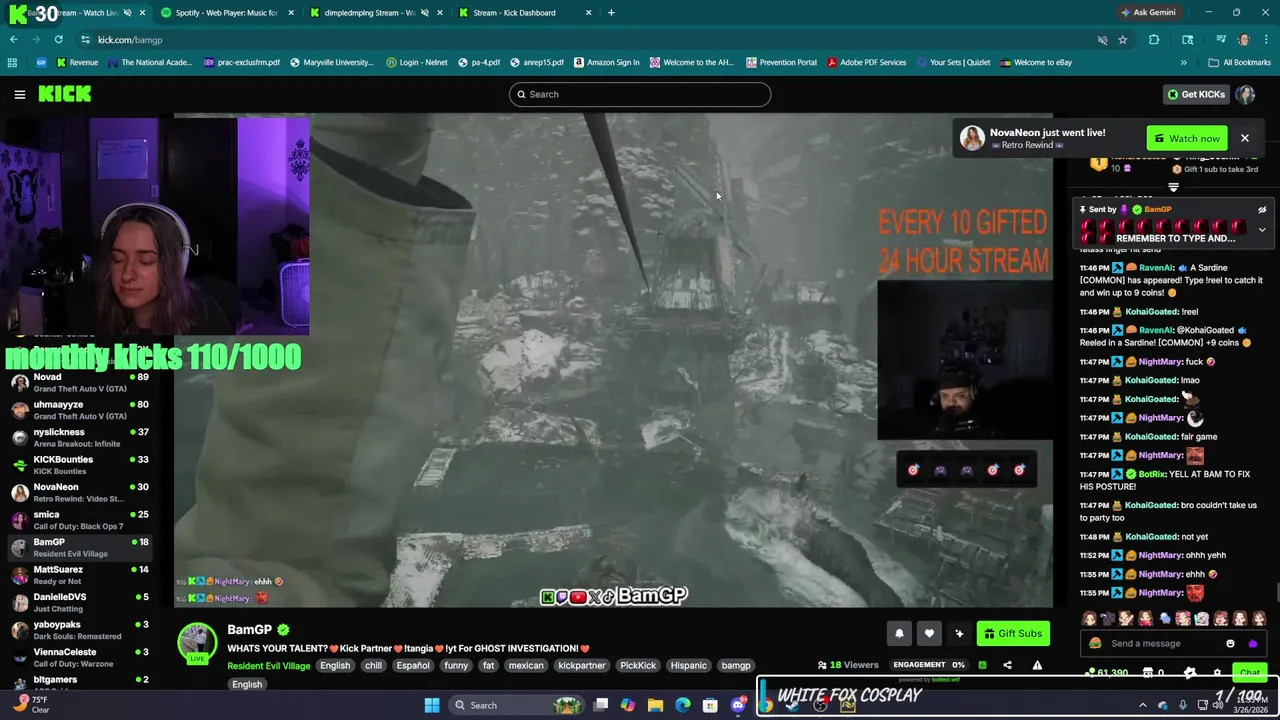
Task: Go back to previous page
Action: [x=14, y=40]
